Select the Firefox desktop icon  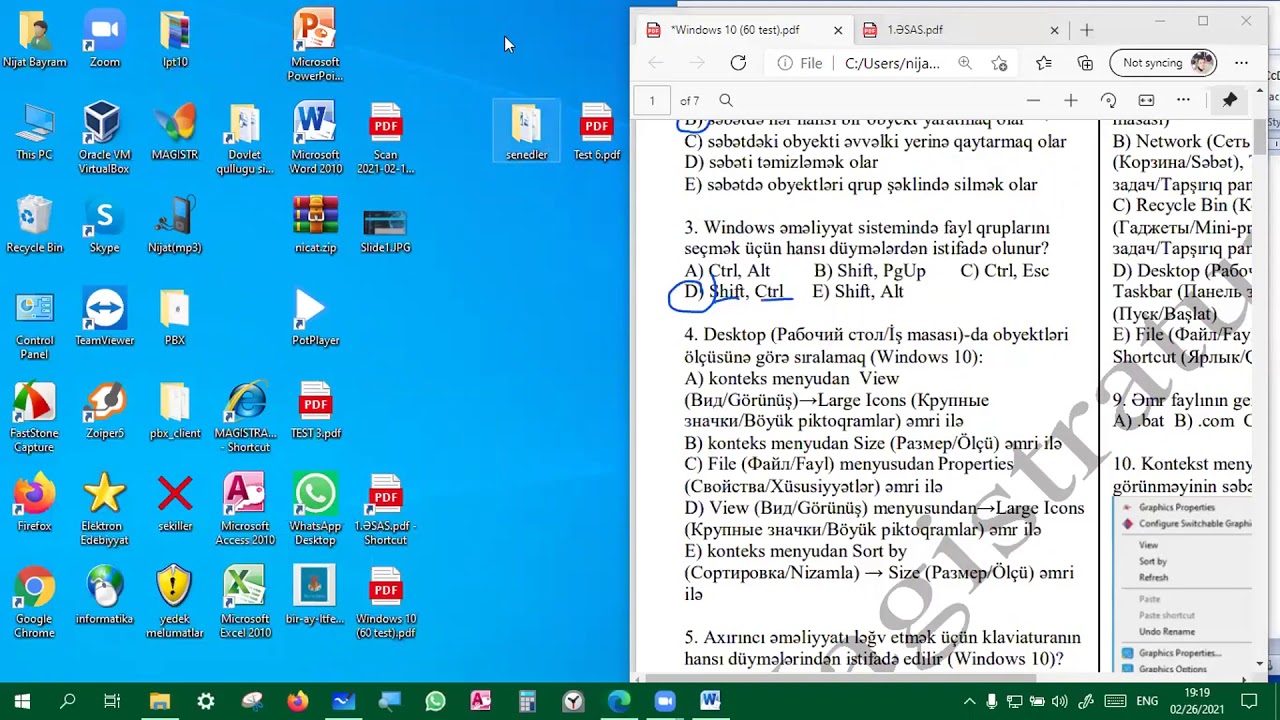tap(34, 503)
